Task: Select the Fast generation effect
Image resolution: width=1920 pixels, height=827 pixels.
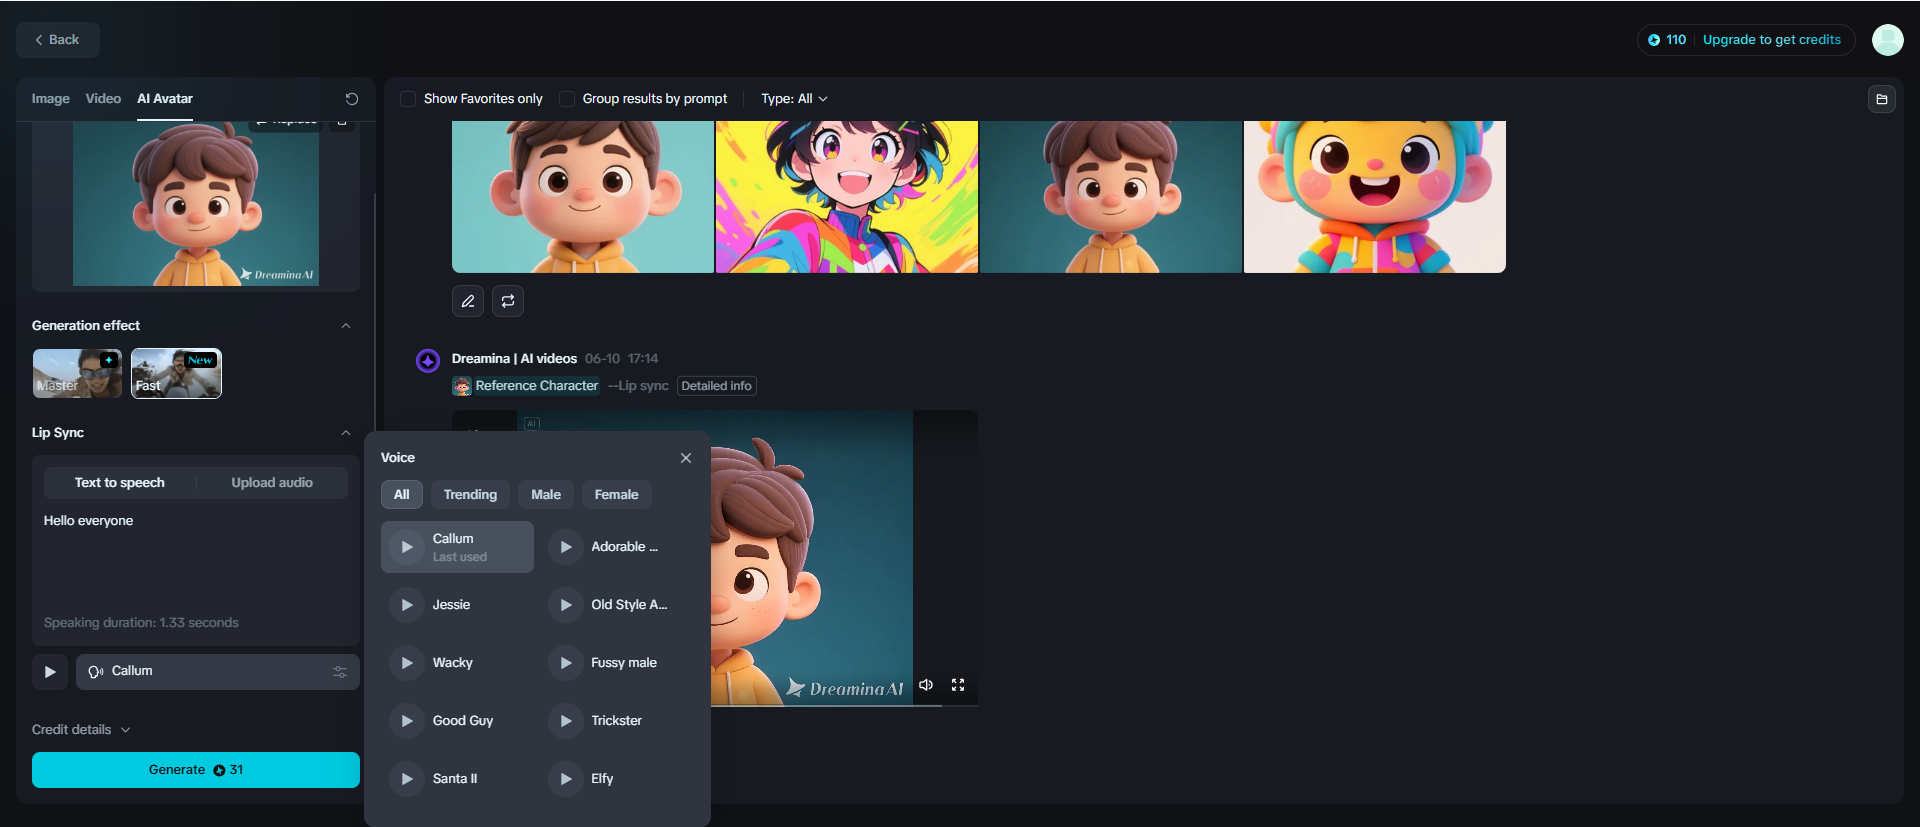Action: [x=176, y=374]
